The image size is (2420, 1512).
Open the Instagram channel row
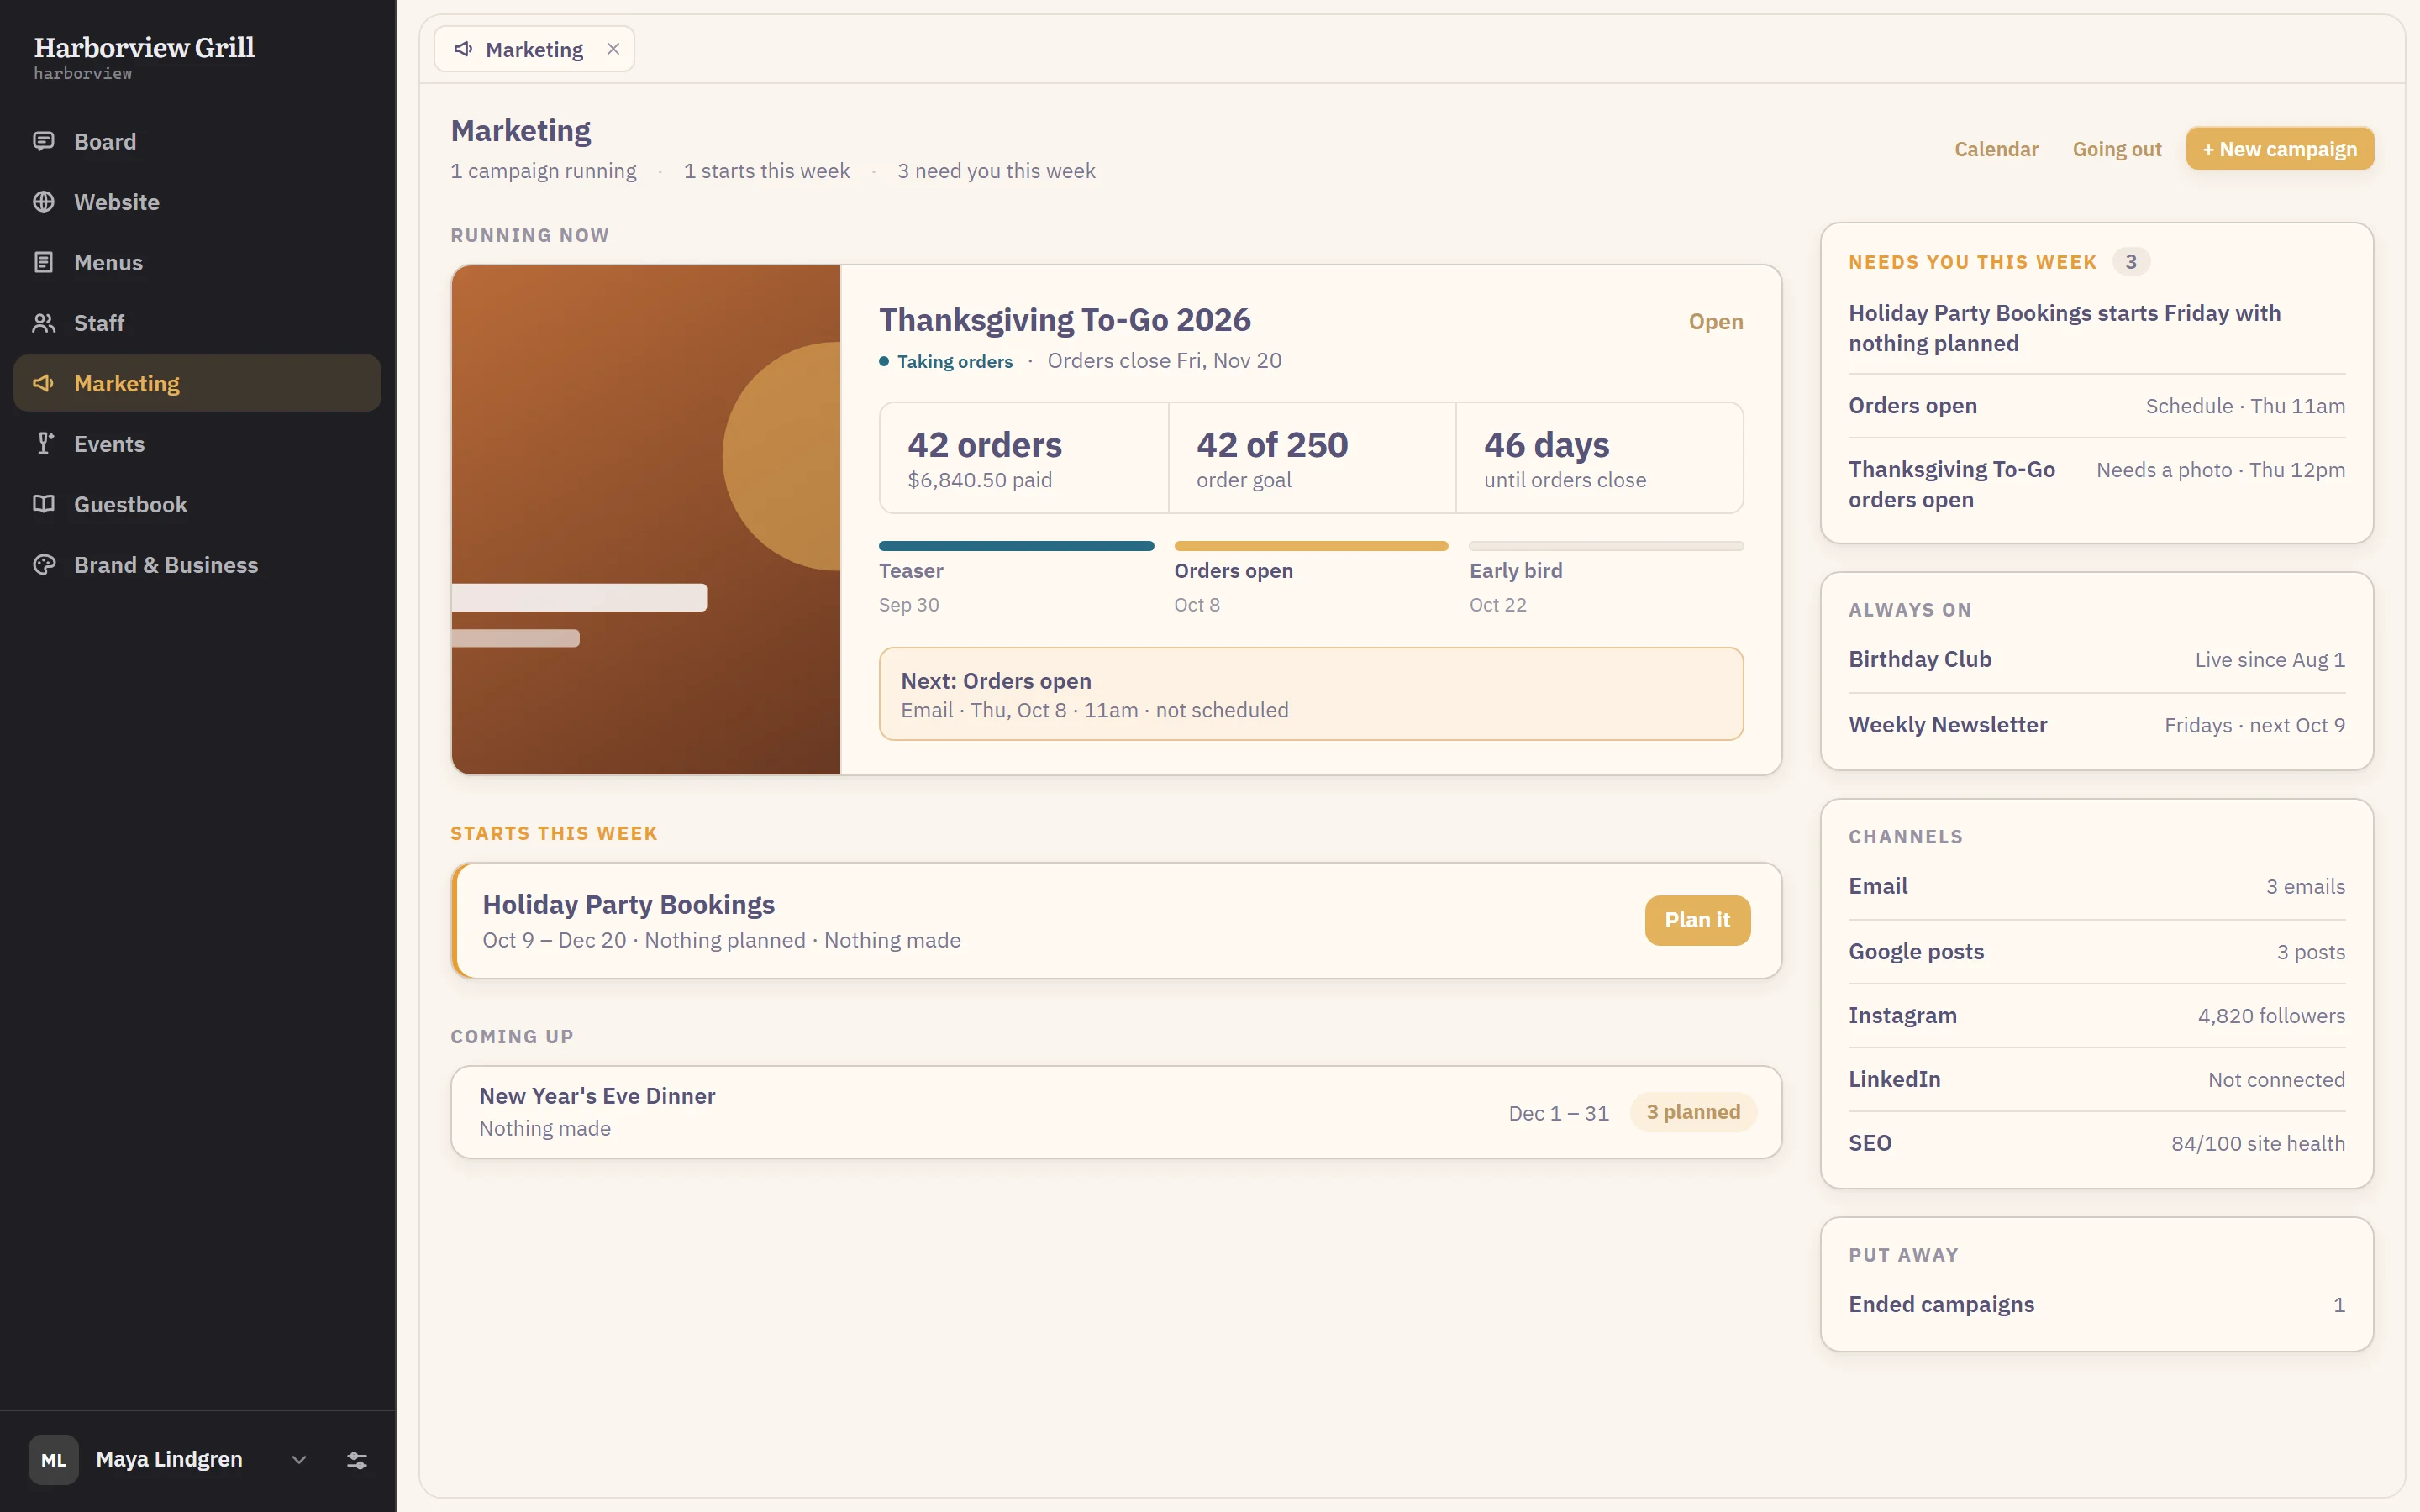pos(2096,1016)
